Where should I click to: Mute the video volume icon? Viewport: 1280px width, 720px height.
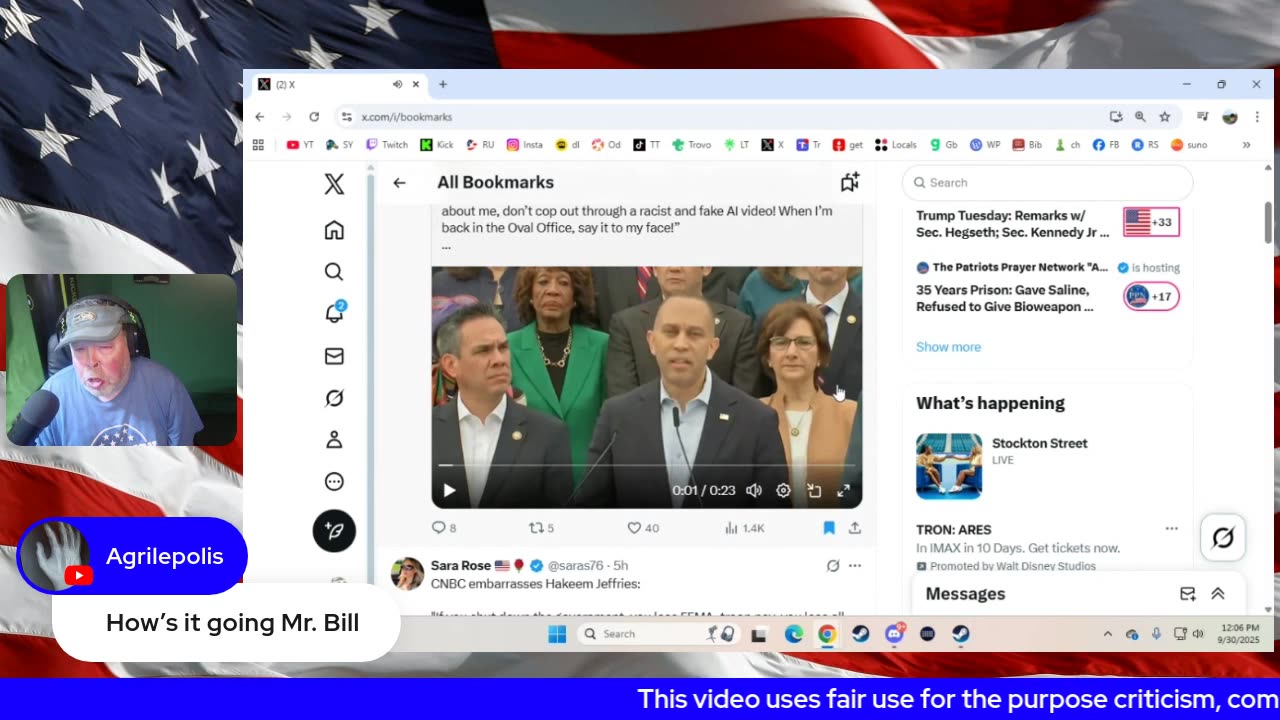(754, 490)
